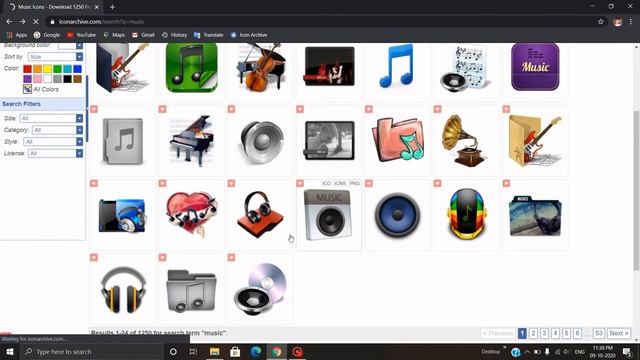Select the gray folder with music notes

[191, 291]
